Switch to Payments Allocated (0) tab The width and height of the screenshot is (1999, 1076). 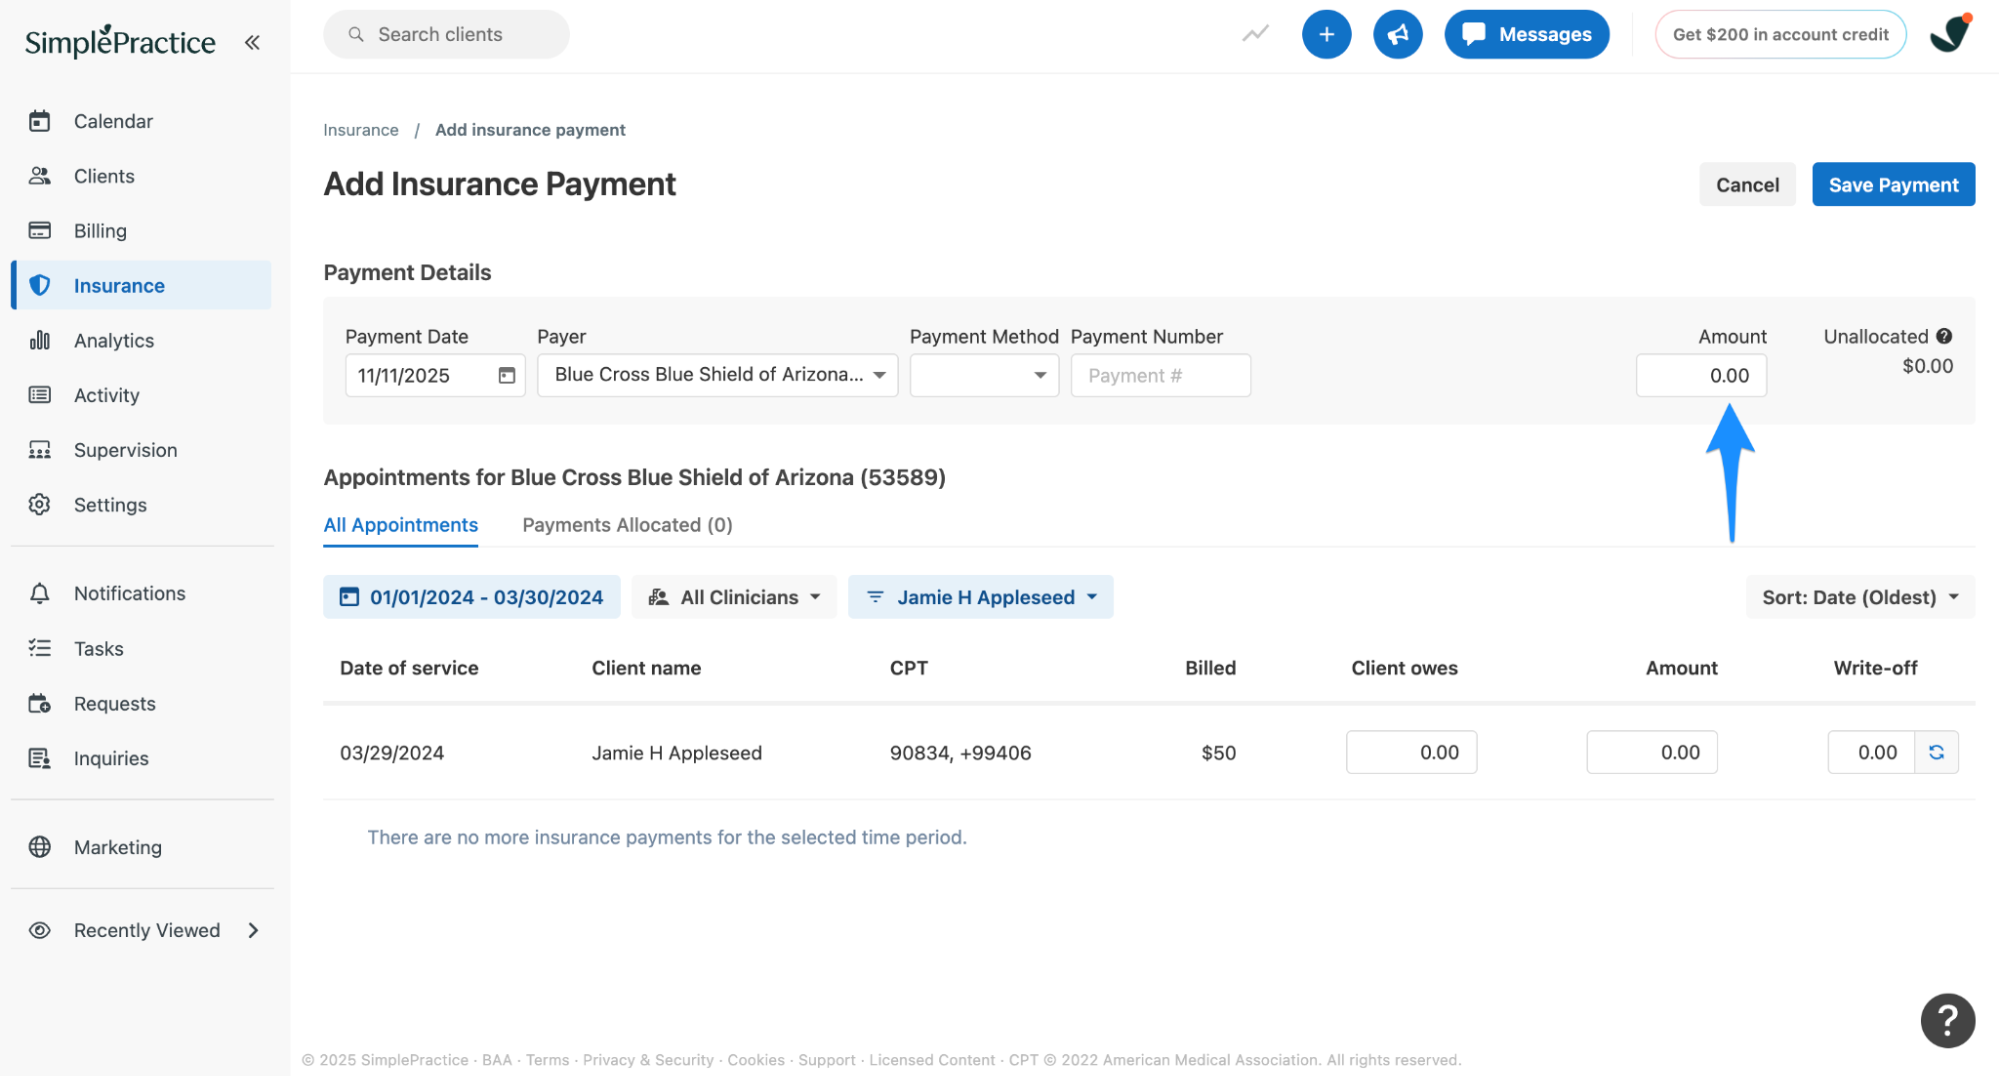coord(627,525)
